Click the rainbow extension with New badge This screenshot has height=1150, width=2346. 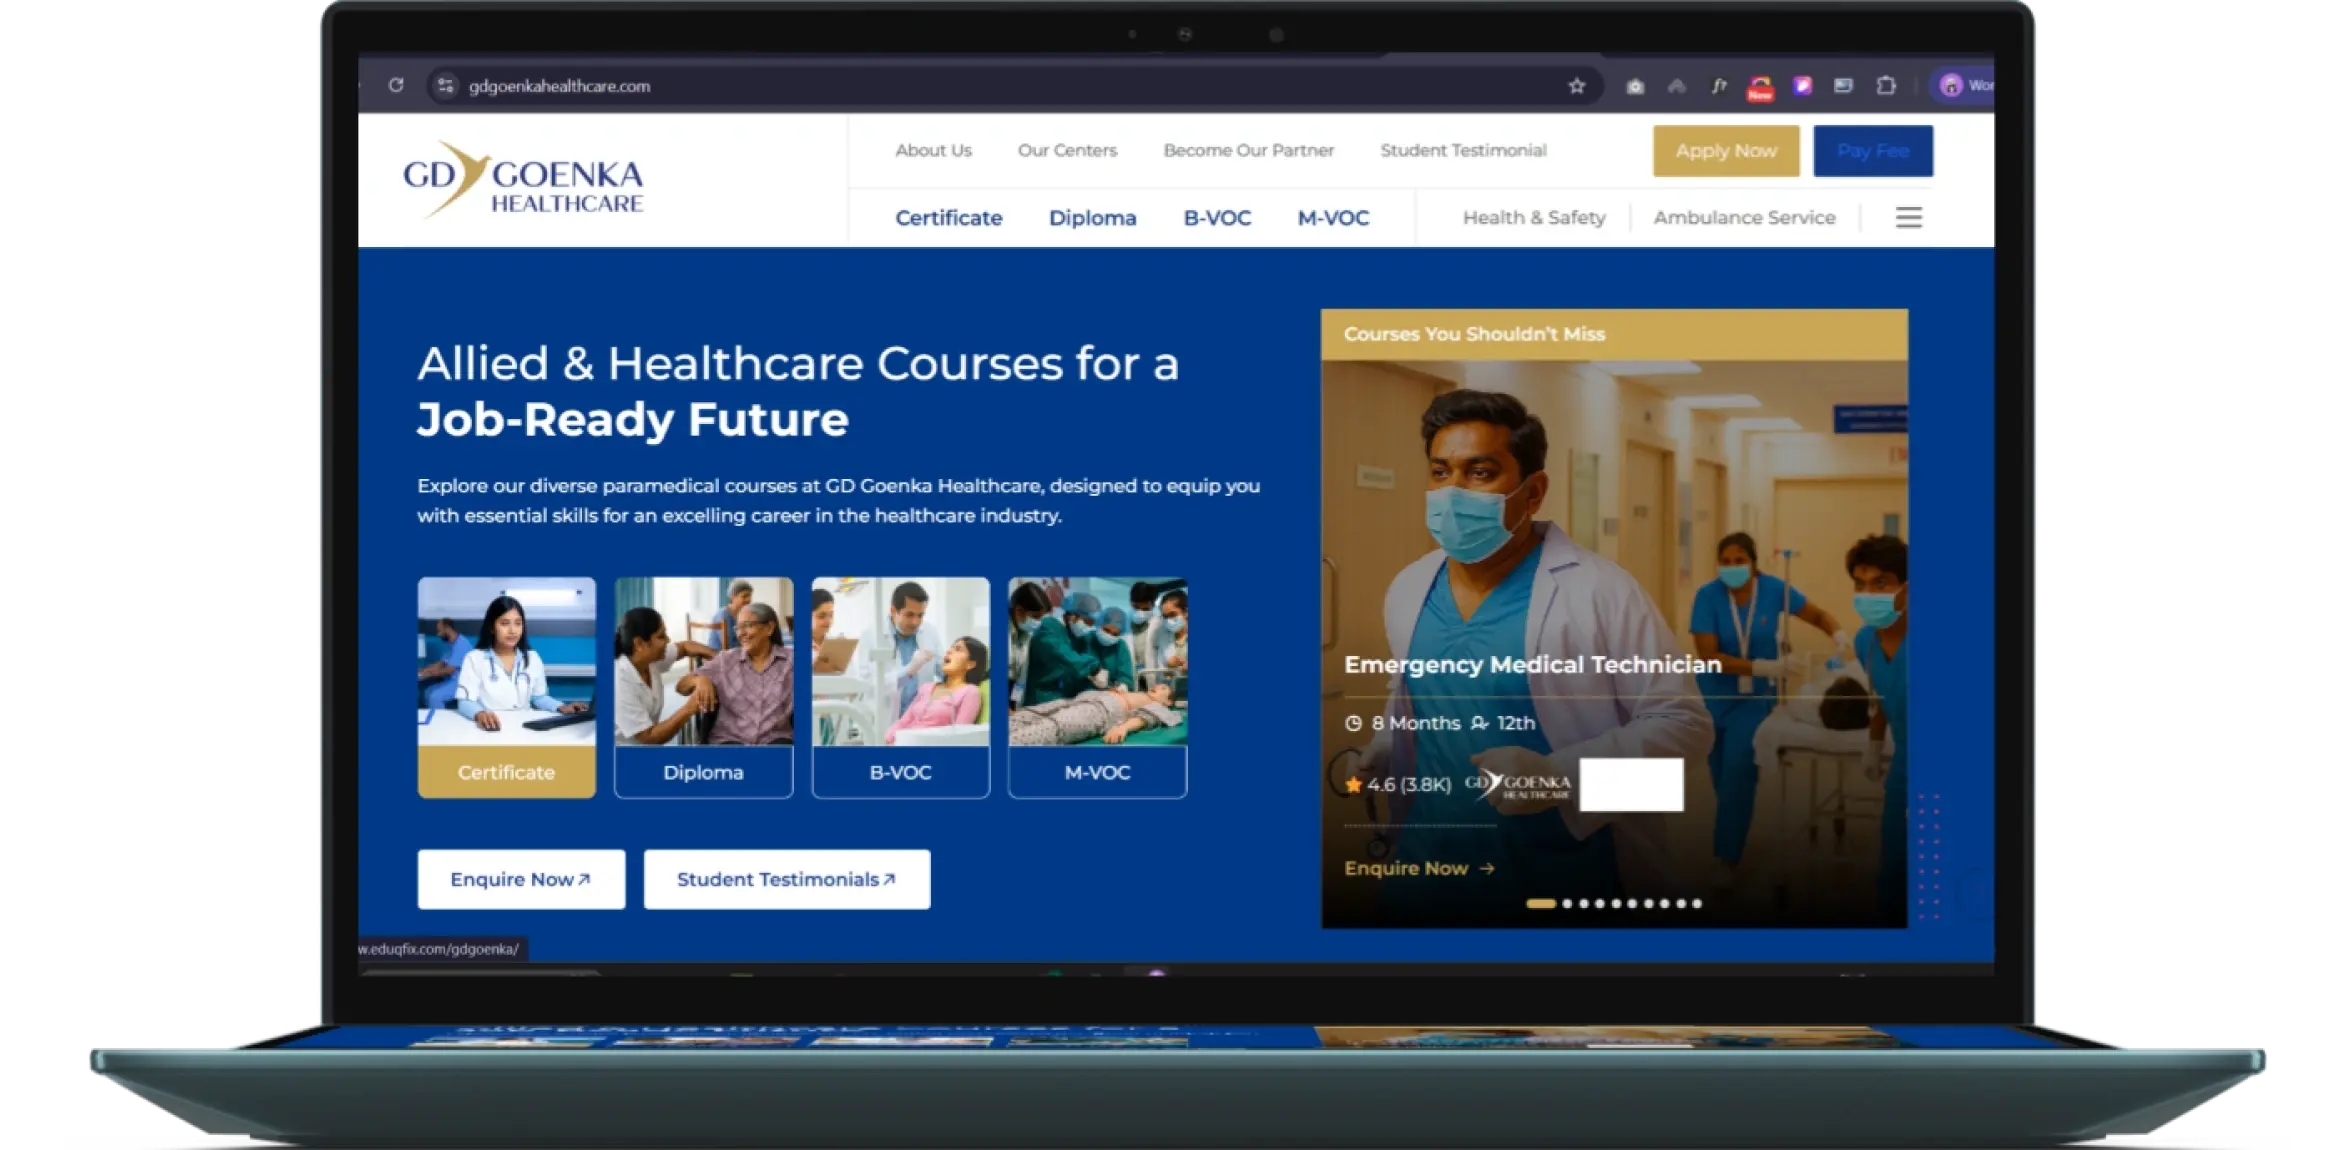coord(1760,87)
